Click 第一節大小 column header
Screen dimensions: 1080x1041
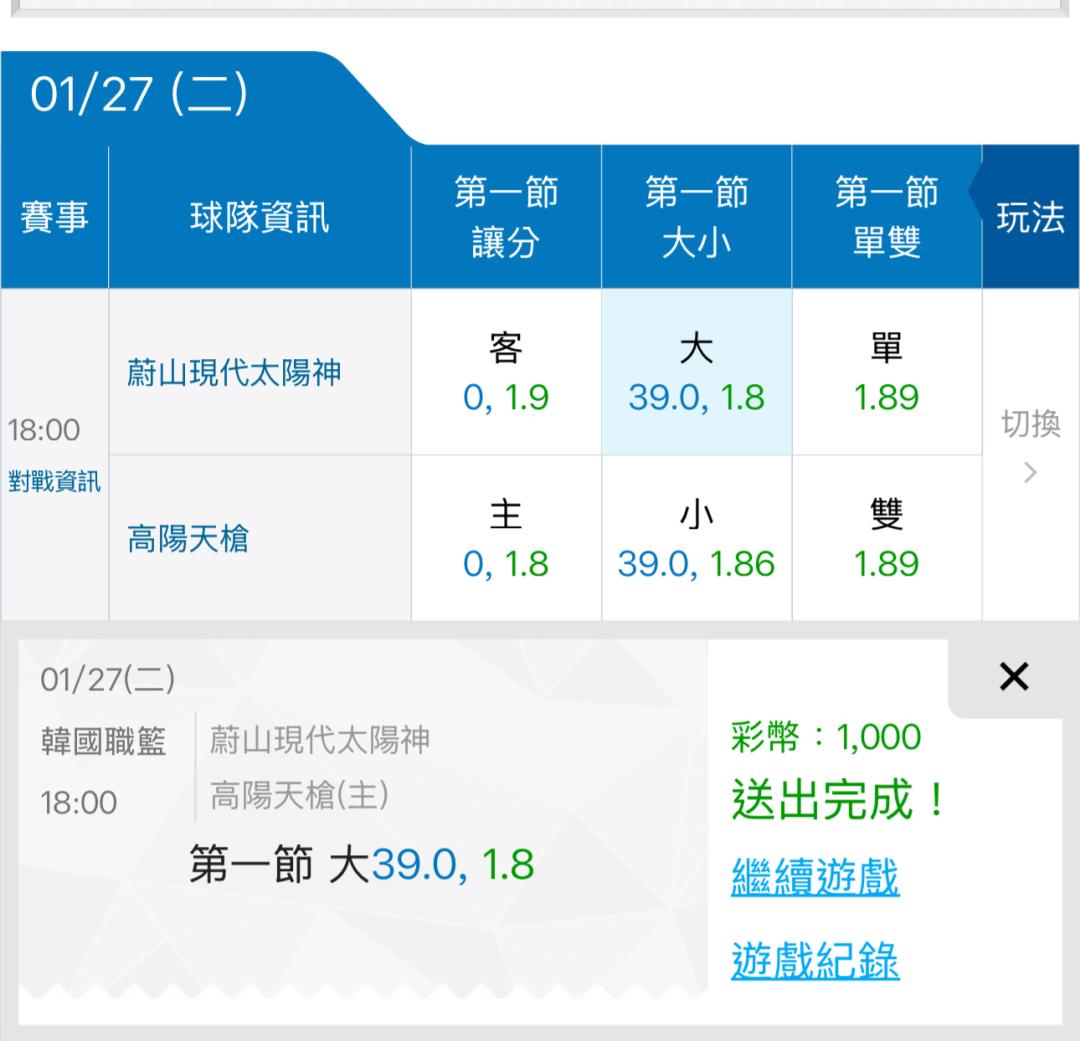click(696, 218)
